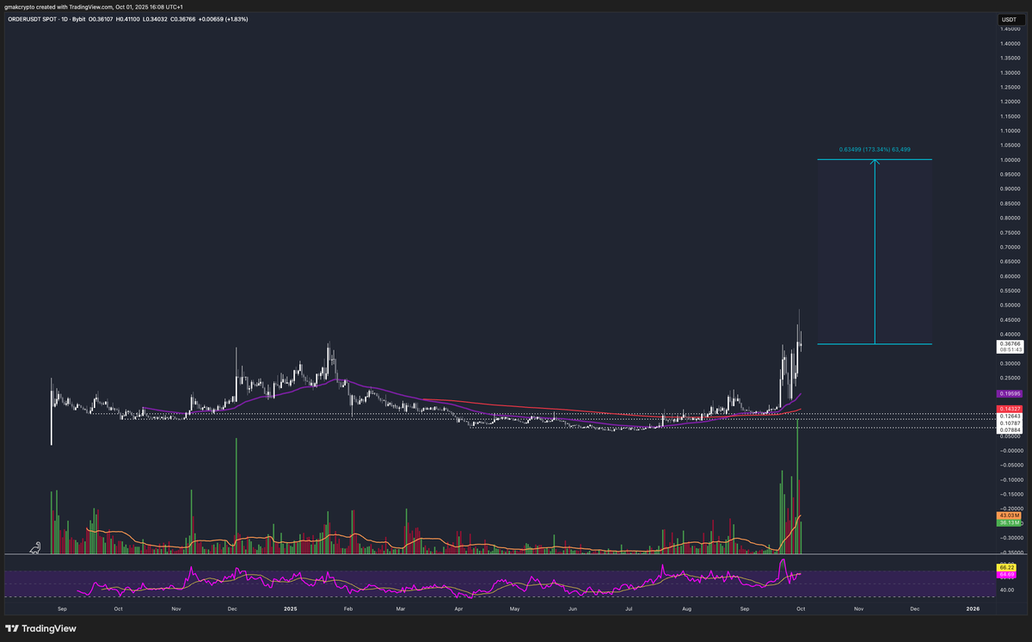Select the 0.12643 horizontal level label
This screenshot has width=1032, height=642.
click(x=1008, y=415)
